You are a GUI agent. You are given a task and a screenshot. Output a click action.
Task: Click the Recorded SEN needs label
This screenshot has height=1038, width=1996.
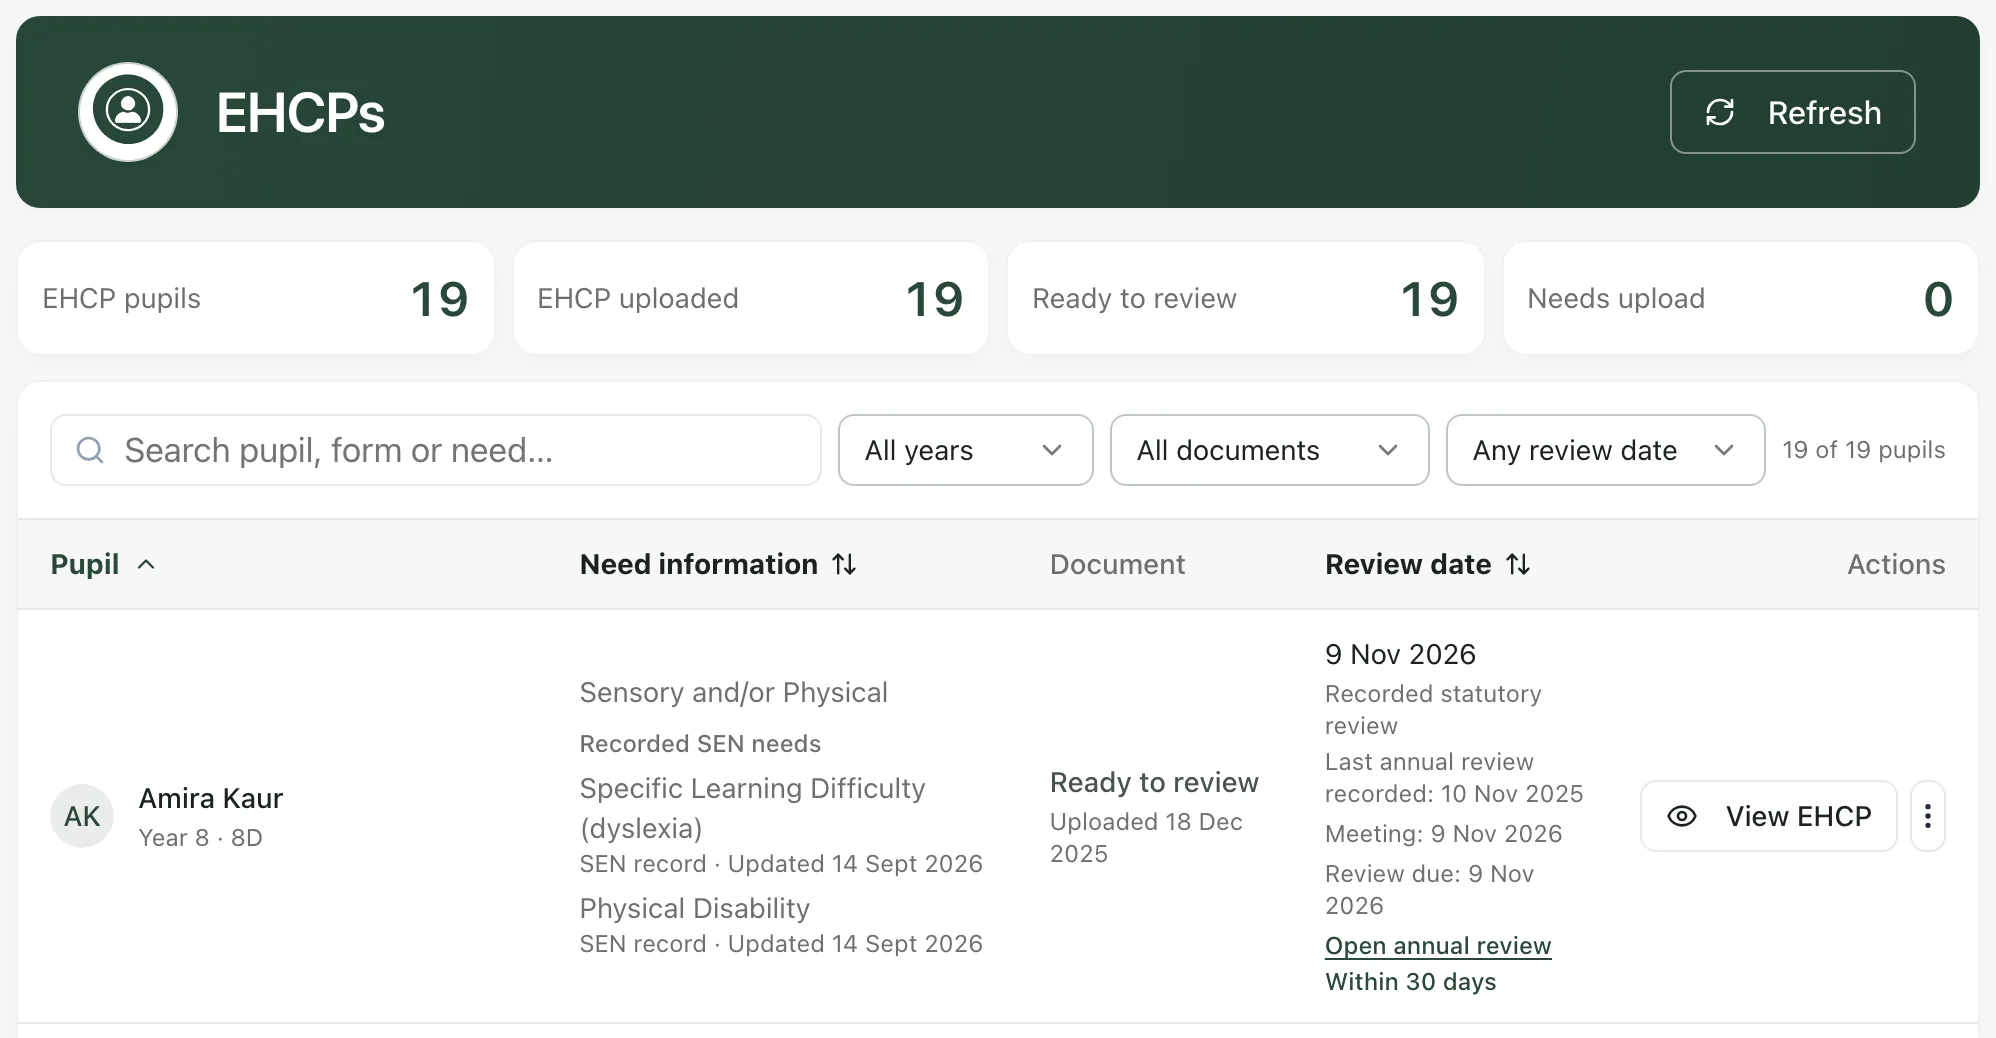tap(700, 744)
